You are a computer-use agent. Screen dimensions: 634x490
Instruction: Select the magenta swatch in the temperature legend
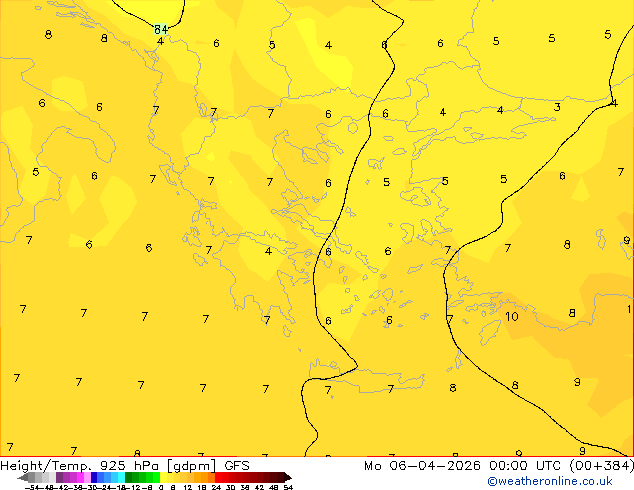pos(80,477)
